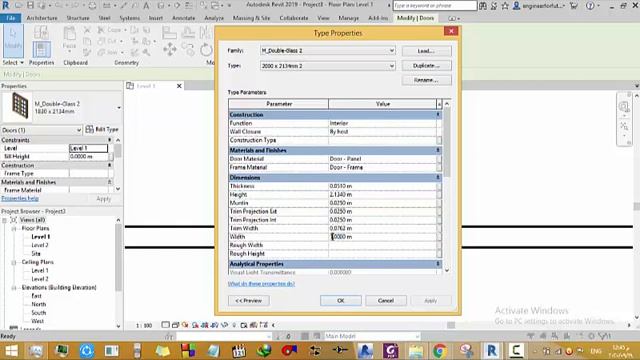
Task: Collapse the Dimensions group in Type Parameters
Action: click(x=438, y=178)
